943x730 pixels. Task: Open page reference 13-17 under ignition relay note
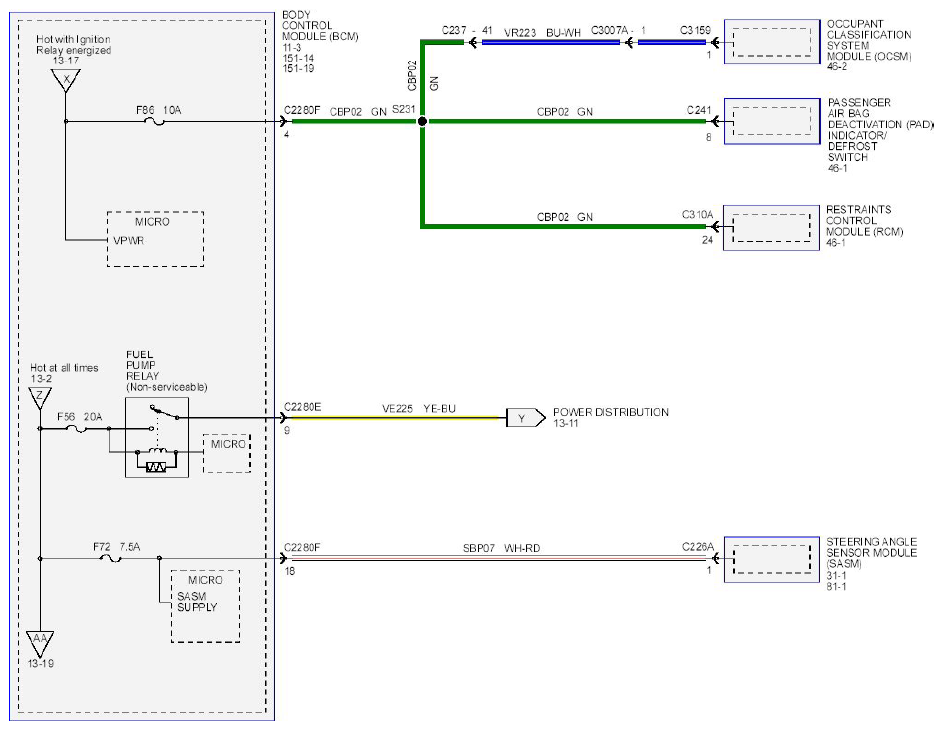pyautogui.click(x=66, y=61)
